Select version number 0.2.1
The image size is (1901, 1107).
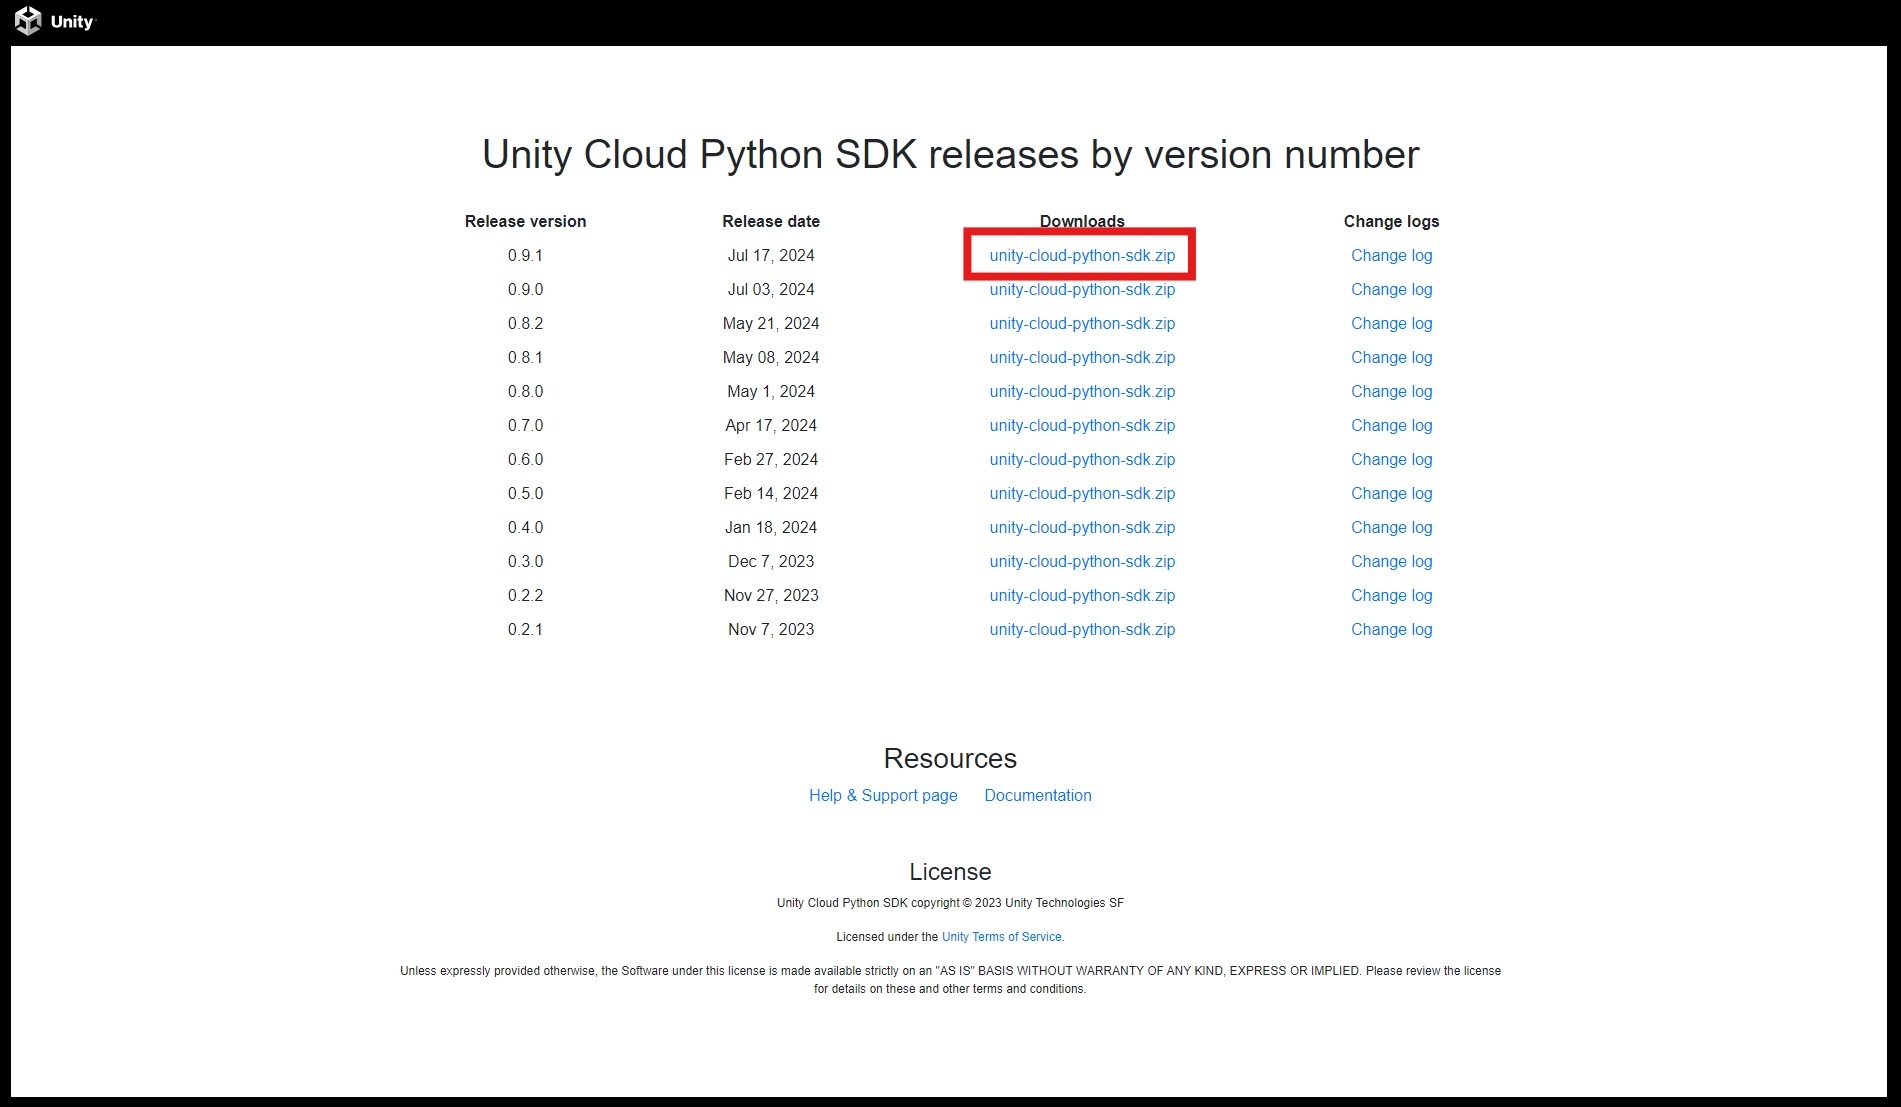pyautogui.click(x=525, y=629)
